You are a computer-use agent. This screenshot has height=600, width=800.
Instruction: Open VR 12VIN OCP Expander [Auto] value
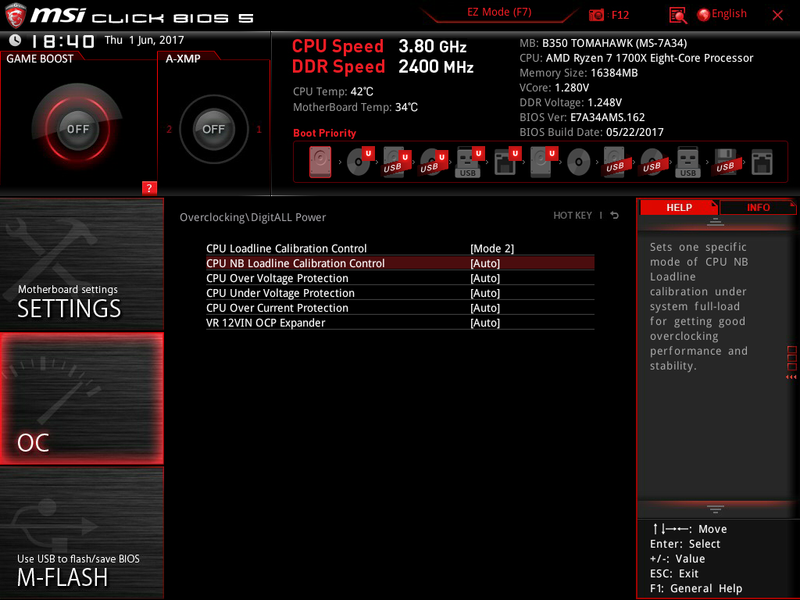pos(485,322)
